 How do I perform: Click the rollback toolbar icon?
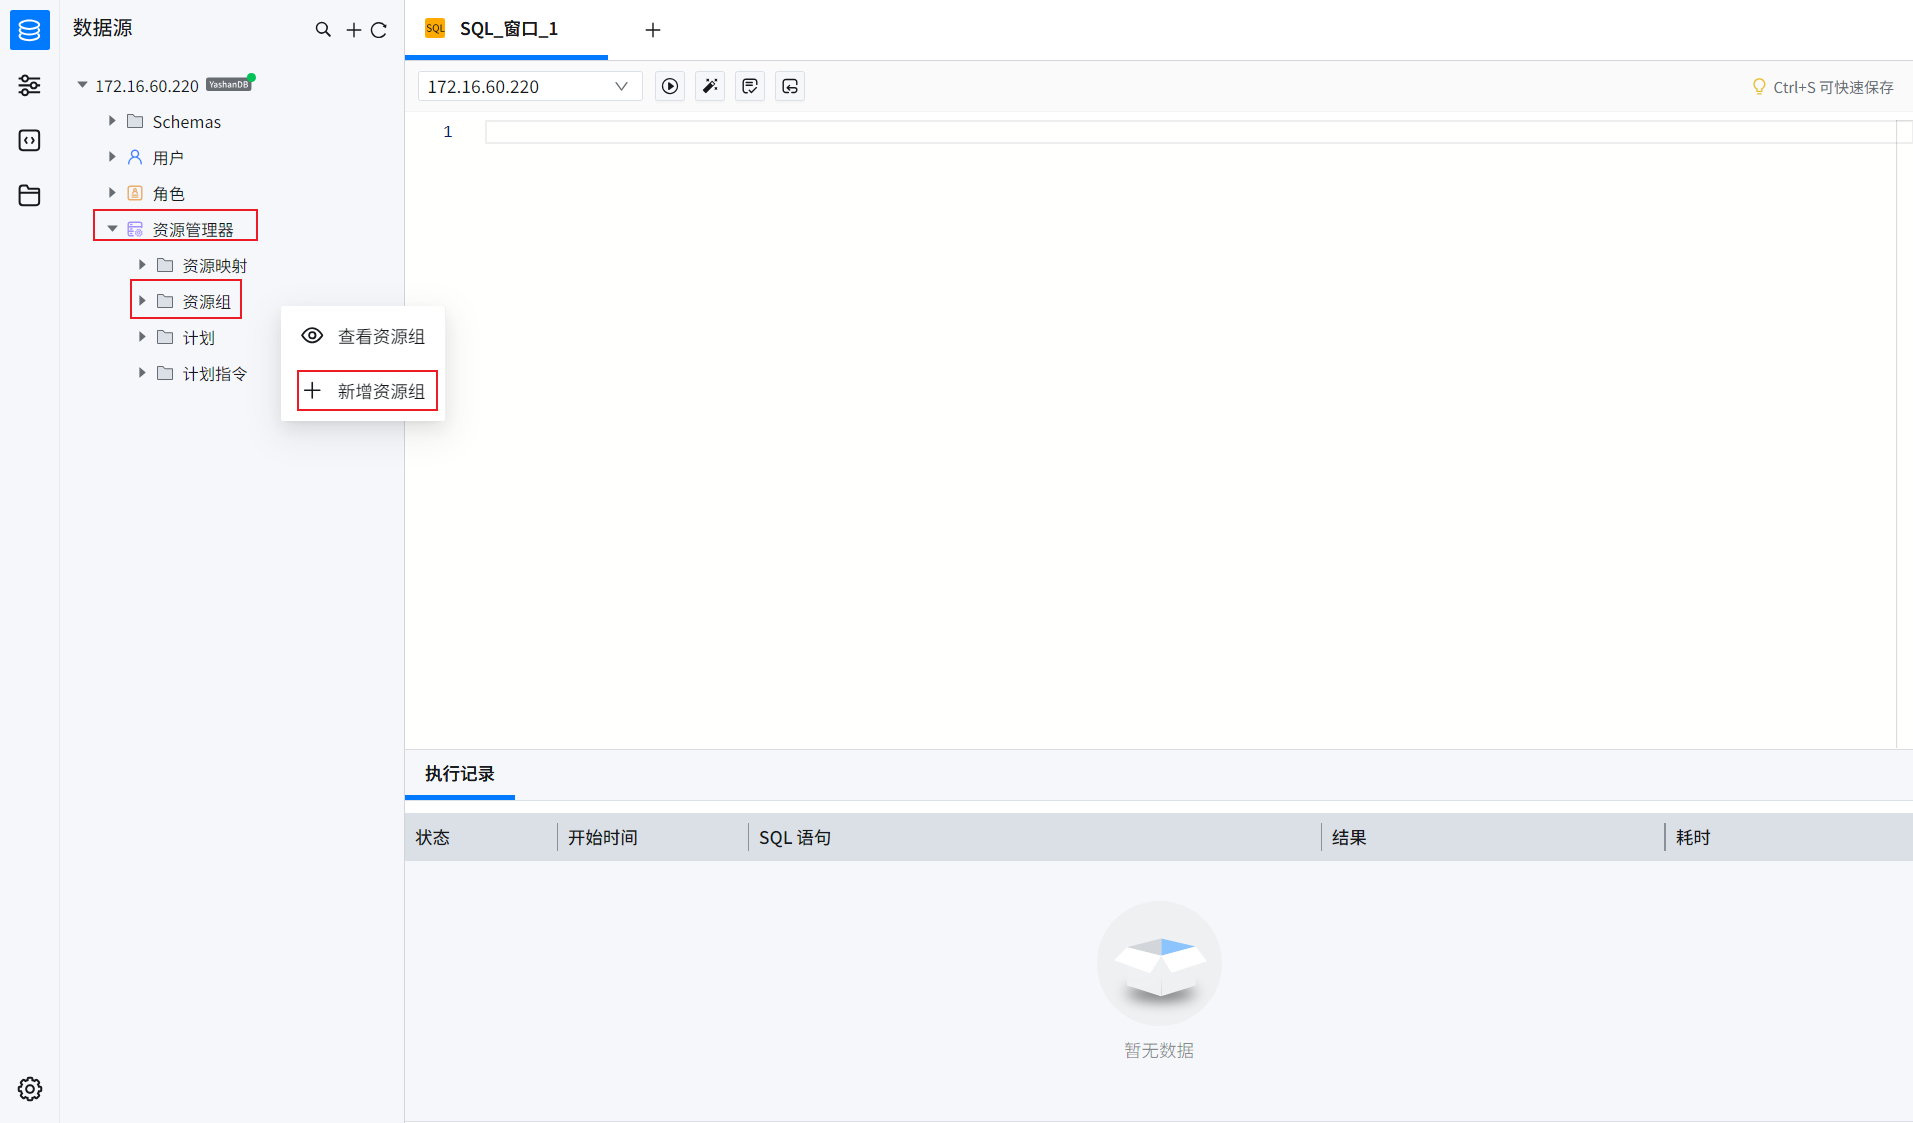(790, 87)
